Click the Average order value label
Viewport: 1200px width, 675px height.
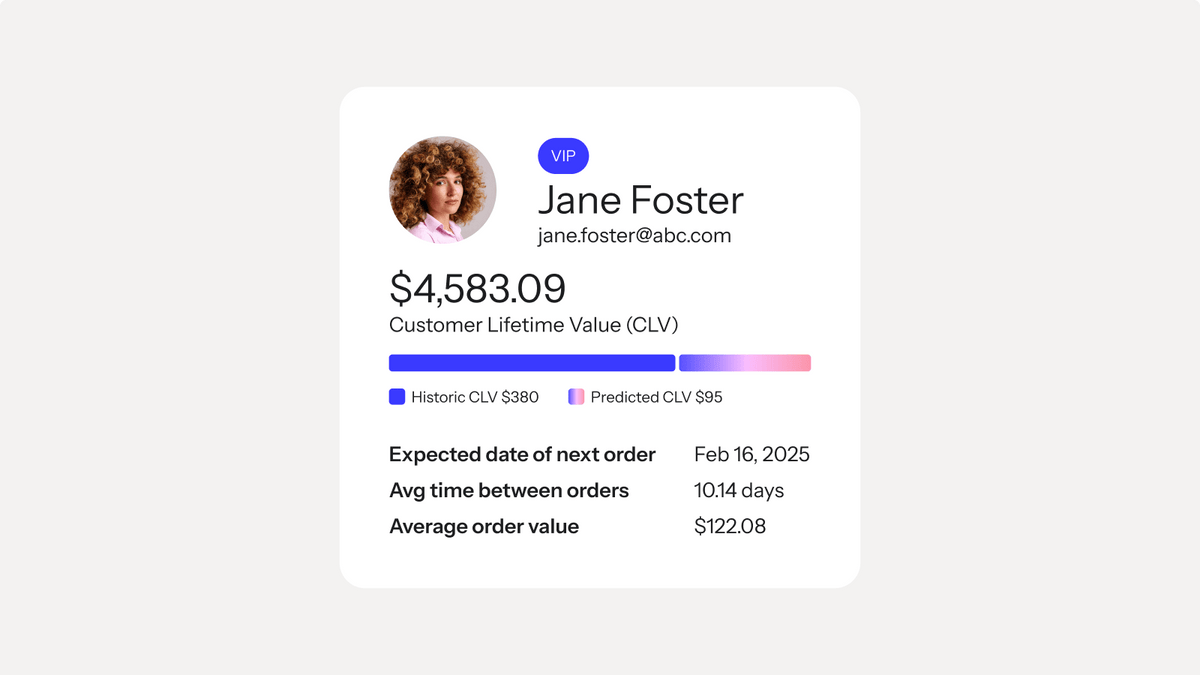pos(484,527)
